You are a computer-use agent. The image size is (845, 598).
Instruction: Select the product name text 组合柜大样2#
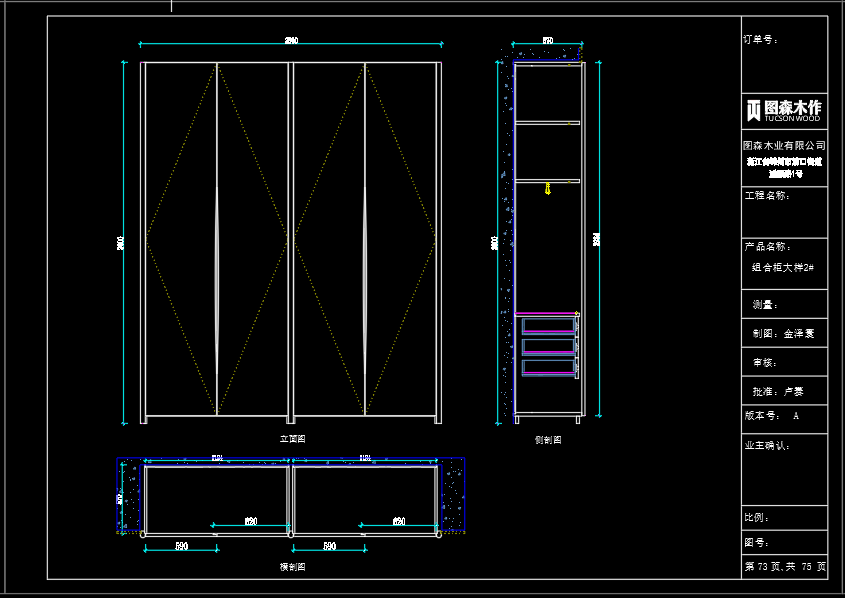point(783,268)
